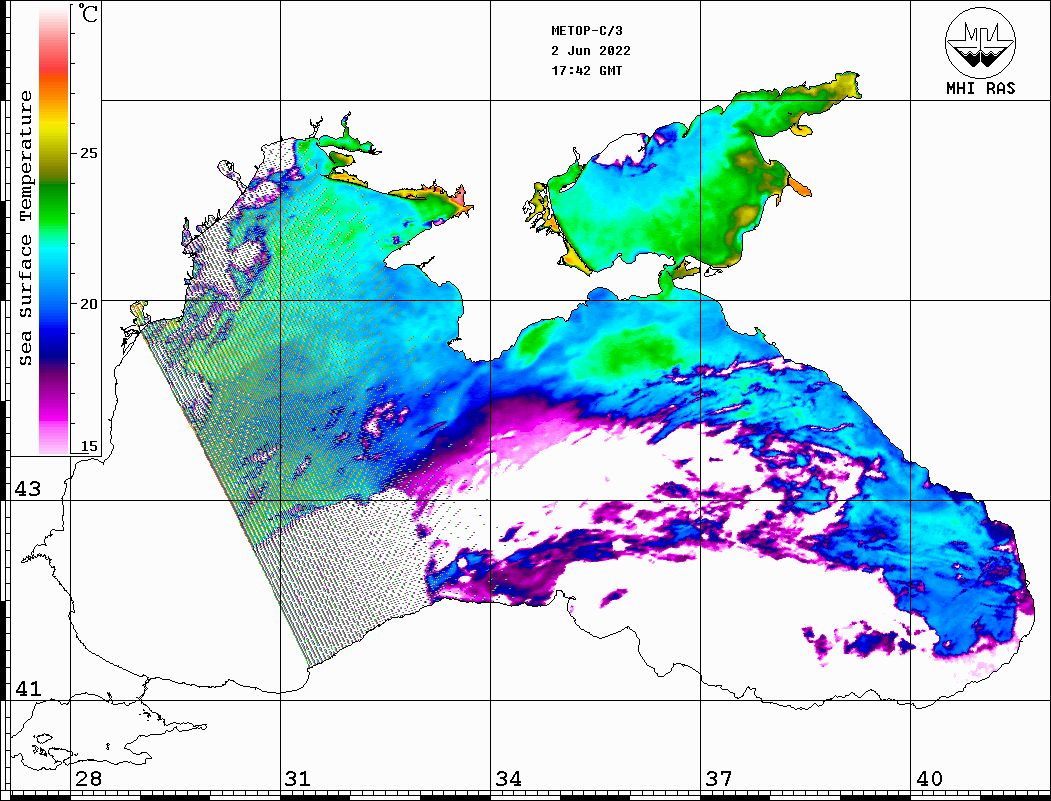1051x801 pixels.
Task: Click longitude label 37
Action: [719, 779]
